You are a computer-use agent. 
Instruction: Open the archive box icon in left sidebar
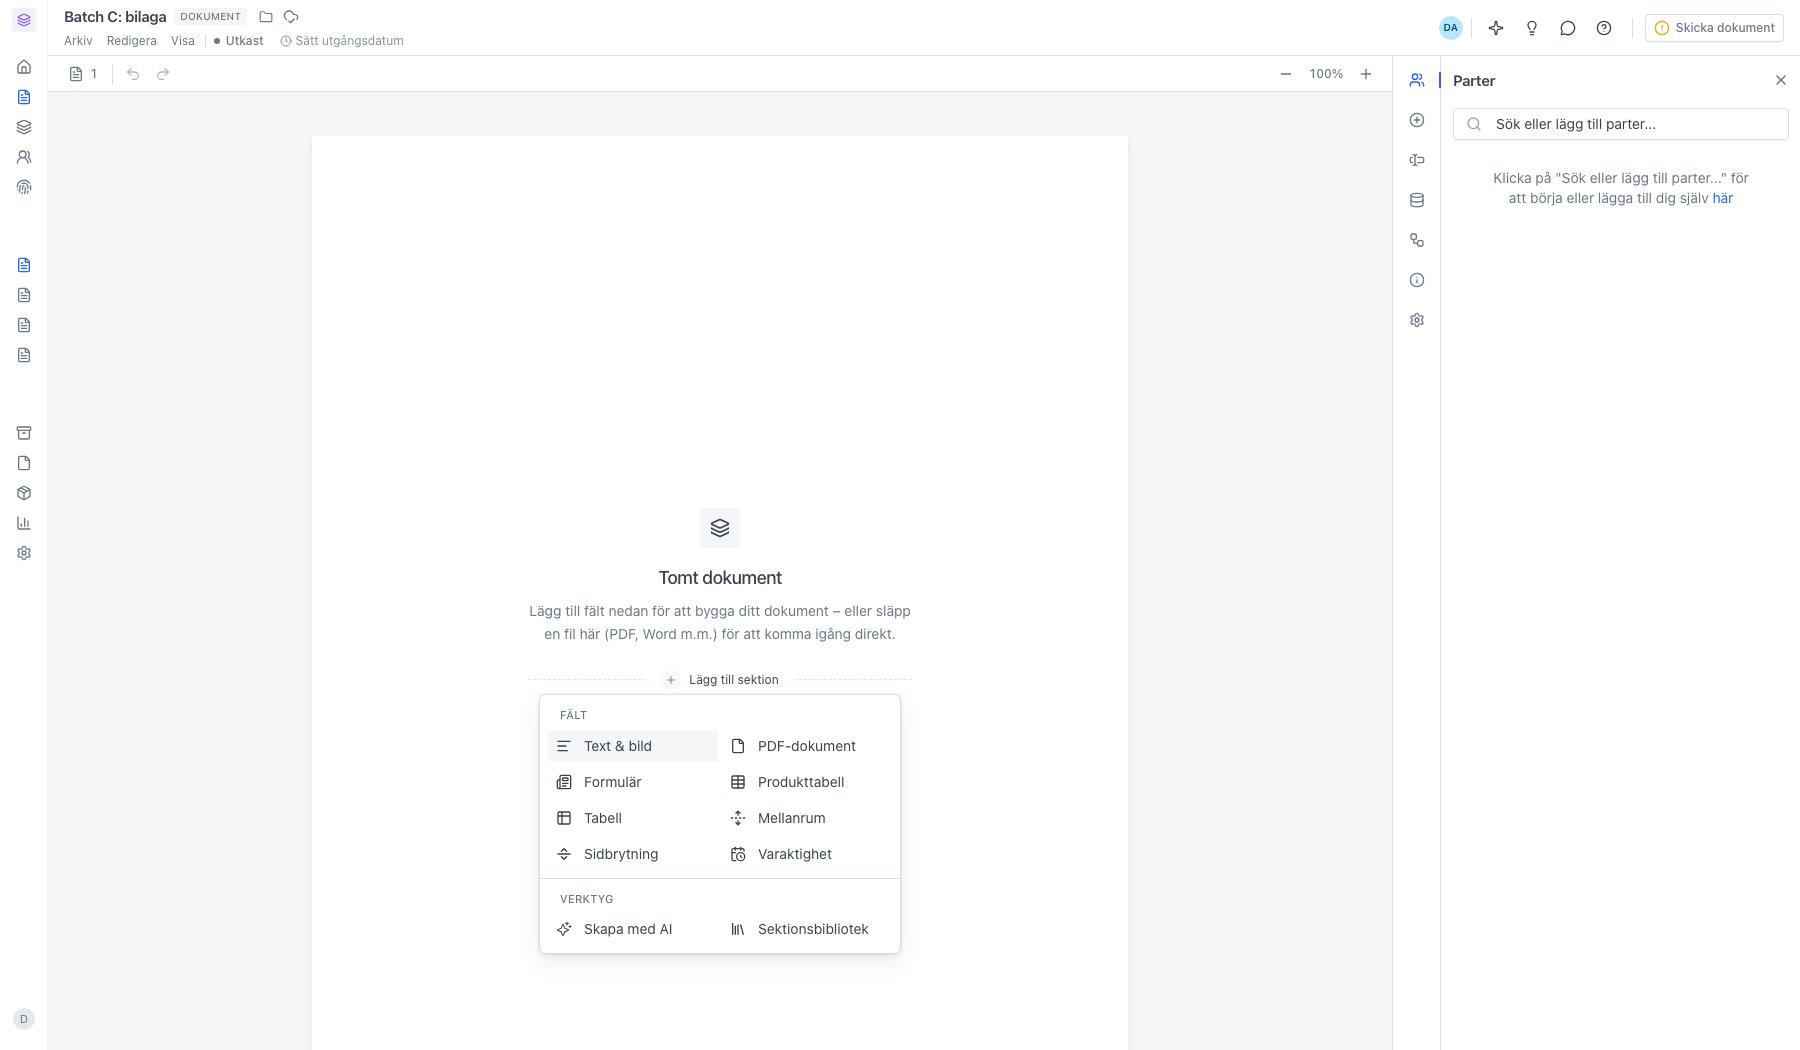(24, 433)
